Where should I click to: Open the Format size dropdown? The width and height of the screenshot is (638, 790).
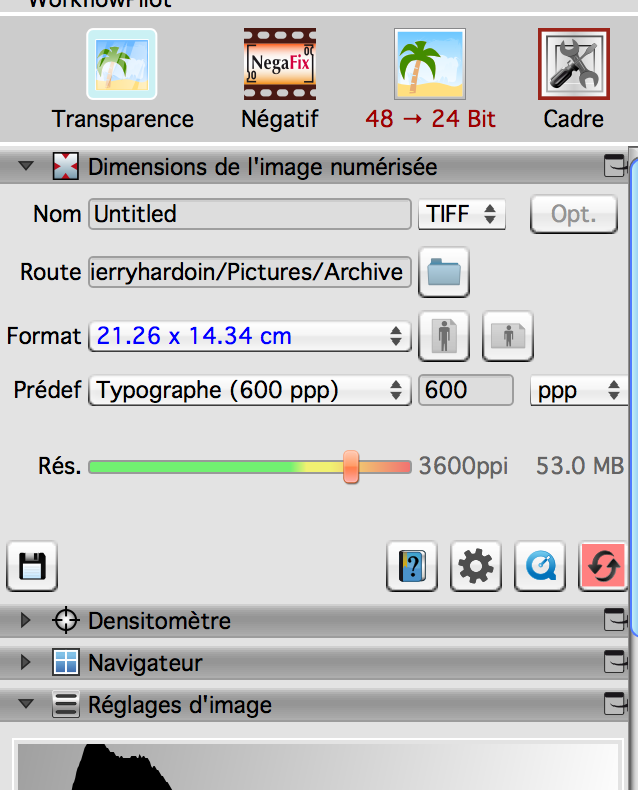coord(250,336)
